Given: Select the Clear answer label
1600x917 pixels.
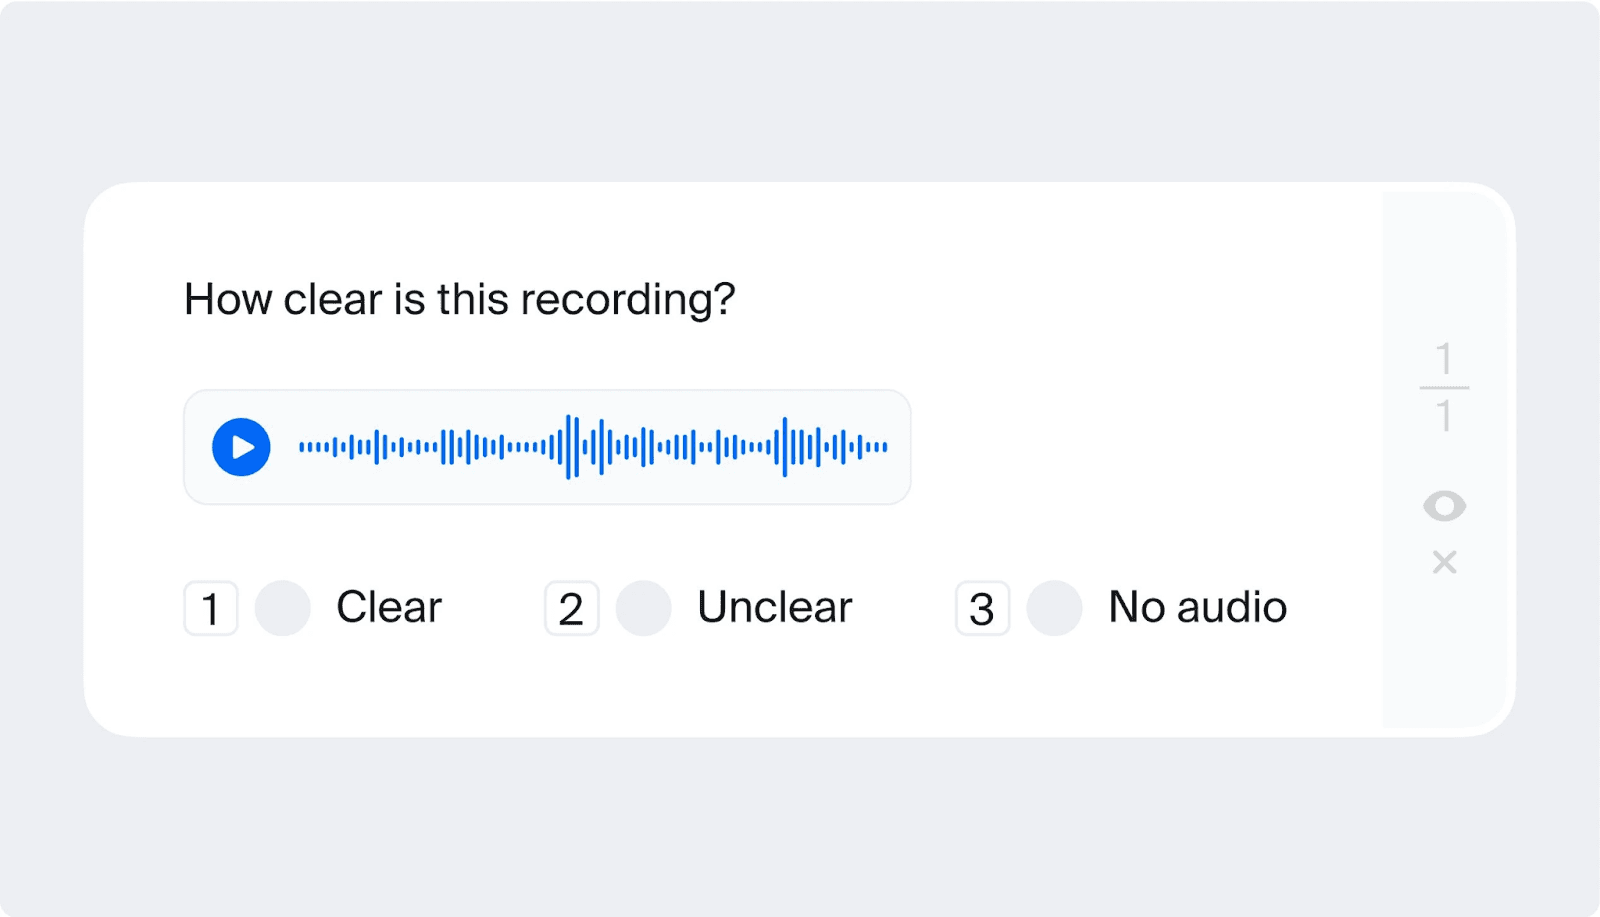Looking at the screenshot, I should click(x=389, y=606).
